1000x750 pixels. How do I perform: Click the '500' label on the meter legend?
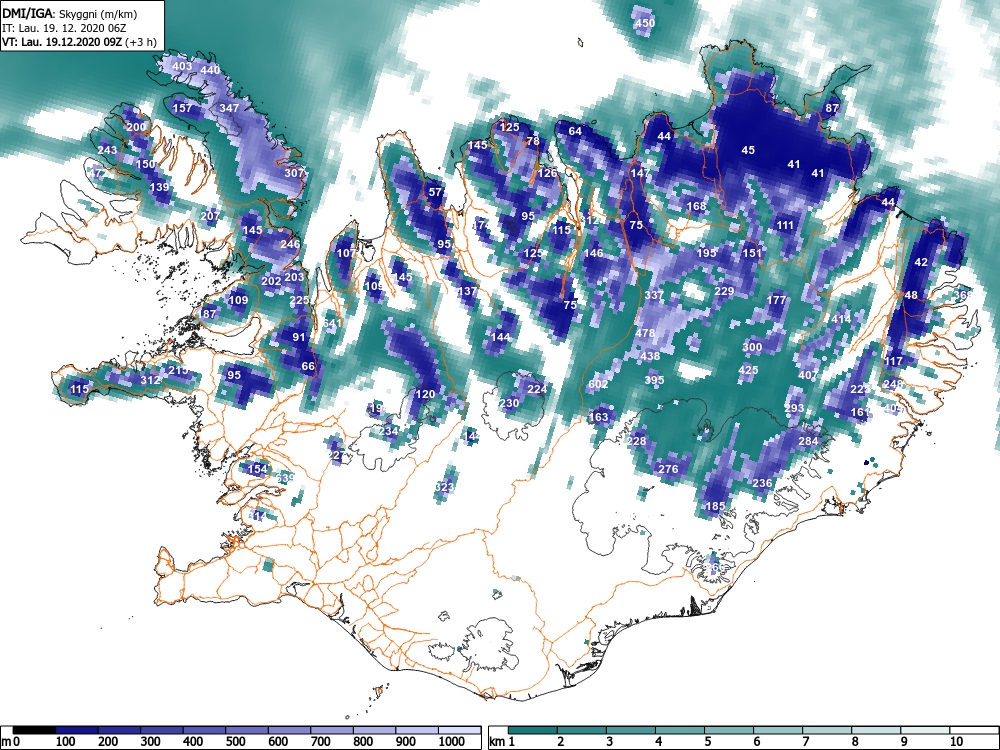coord(236,742)
